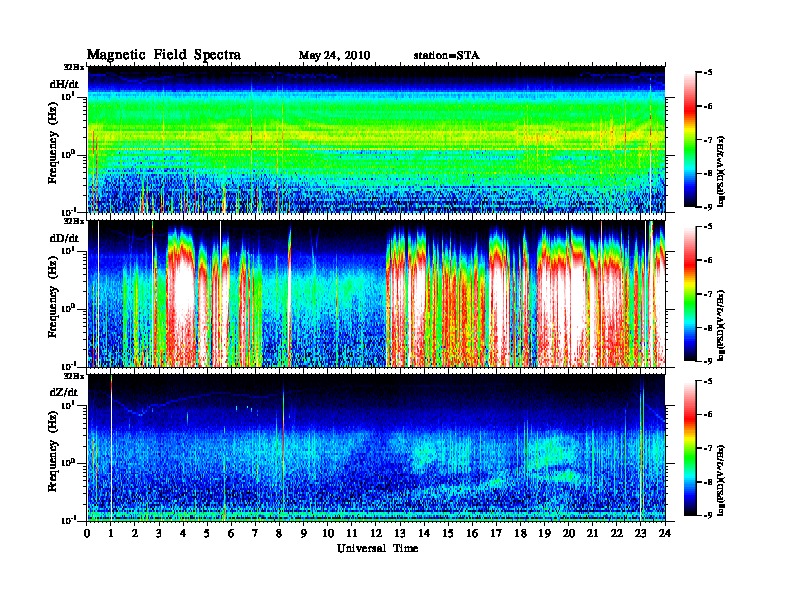
Task: Click hour "9" on the Universal Time axis
Action: [304, 534]
